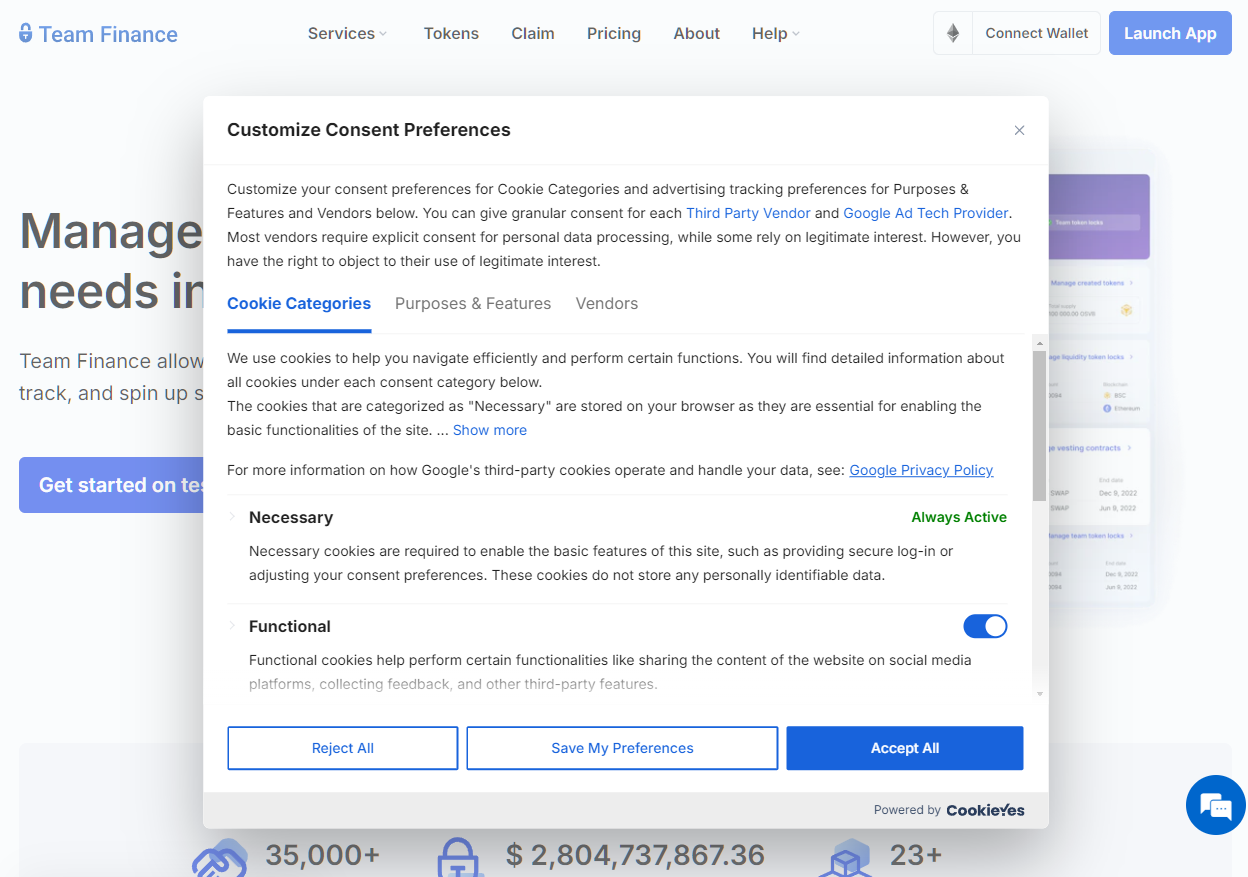Open the Help dropdown menu
The height and width of the screenshot is (877, 1248).
coord(774,33)
